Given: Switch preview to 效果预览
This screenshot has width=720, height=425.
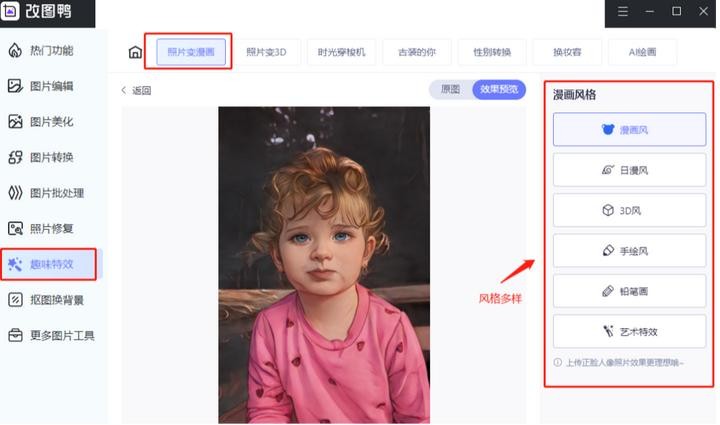Looking at the screenshot, I should coord(499,89).
